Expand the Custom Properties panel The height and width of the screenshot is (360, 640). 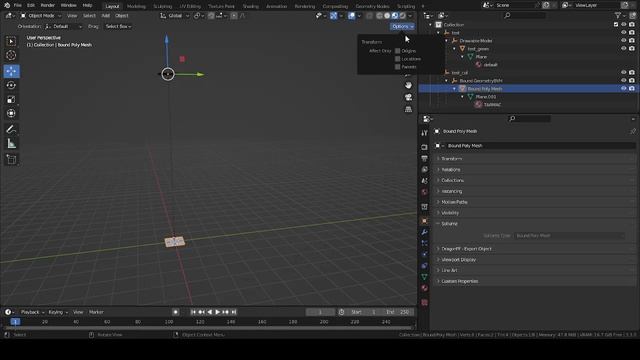click(535, 281)
